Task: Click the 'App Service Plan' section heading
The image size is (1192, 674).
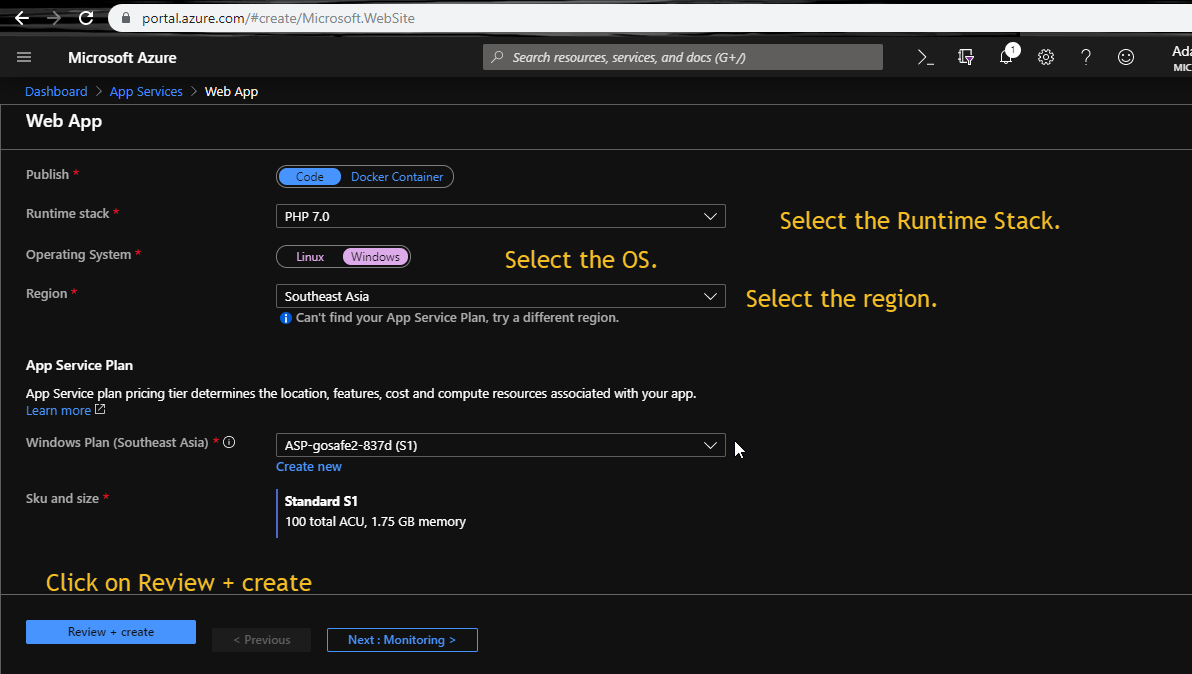Action: point(79,365)
